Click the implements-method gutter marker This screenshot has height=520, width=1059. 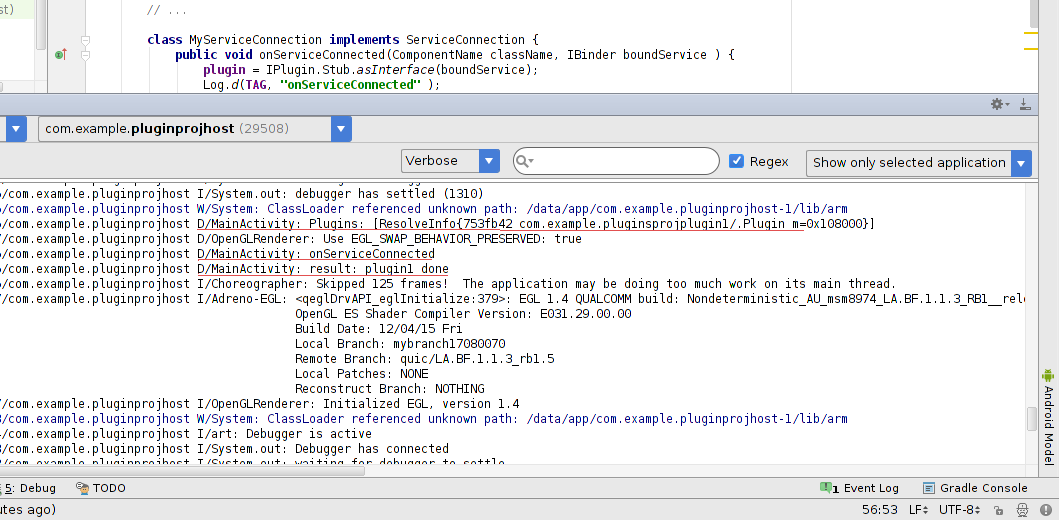60,55
